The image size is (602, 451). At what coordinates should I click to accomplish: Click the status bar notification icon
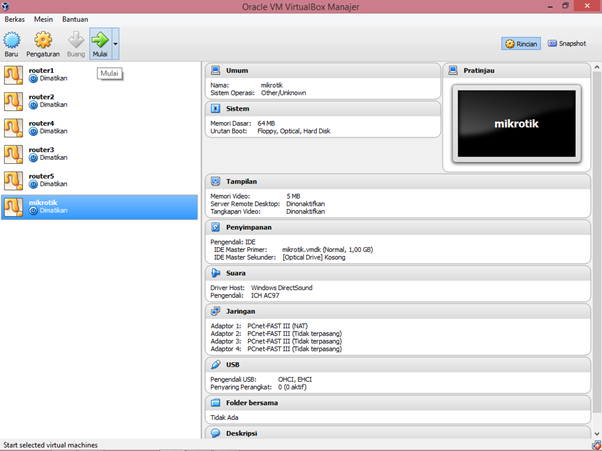pyautogui.click(x=597, y=446)
